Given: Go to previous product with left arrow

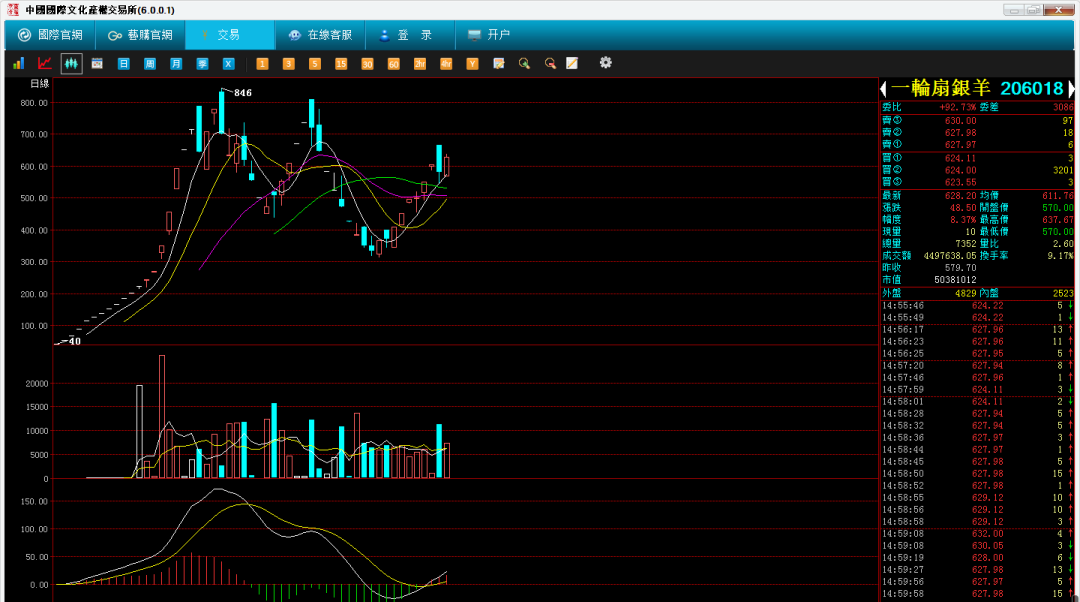Looking at the screenshot, I should (x=884, y=89).
